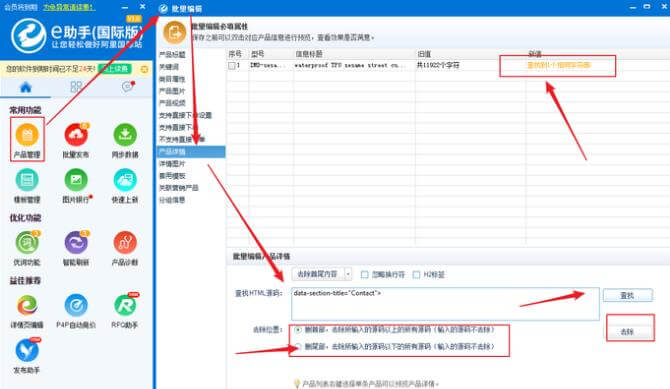Select 产品标题 in the attribute list
The height and width of the screenshot is (389, 670).
pyautogui.click(x=172, y=55)
